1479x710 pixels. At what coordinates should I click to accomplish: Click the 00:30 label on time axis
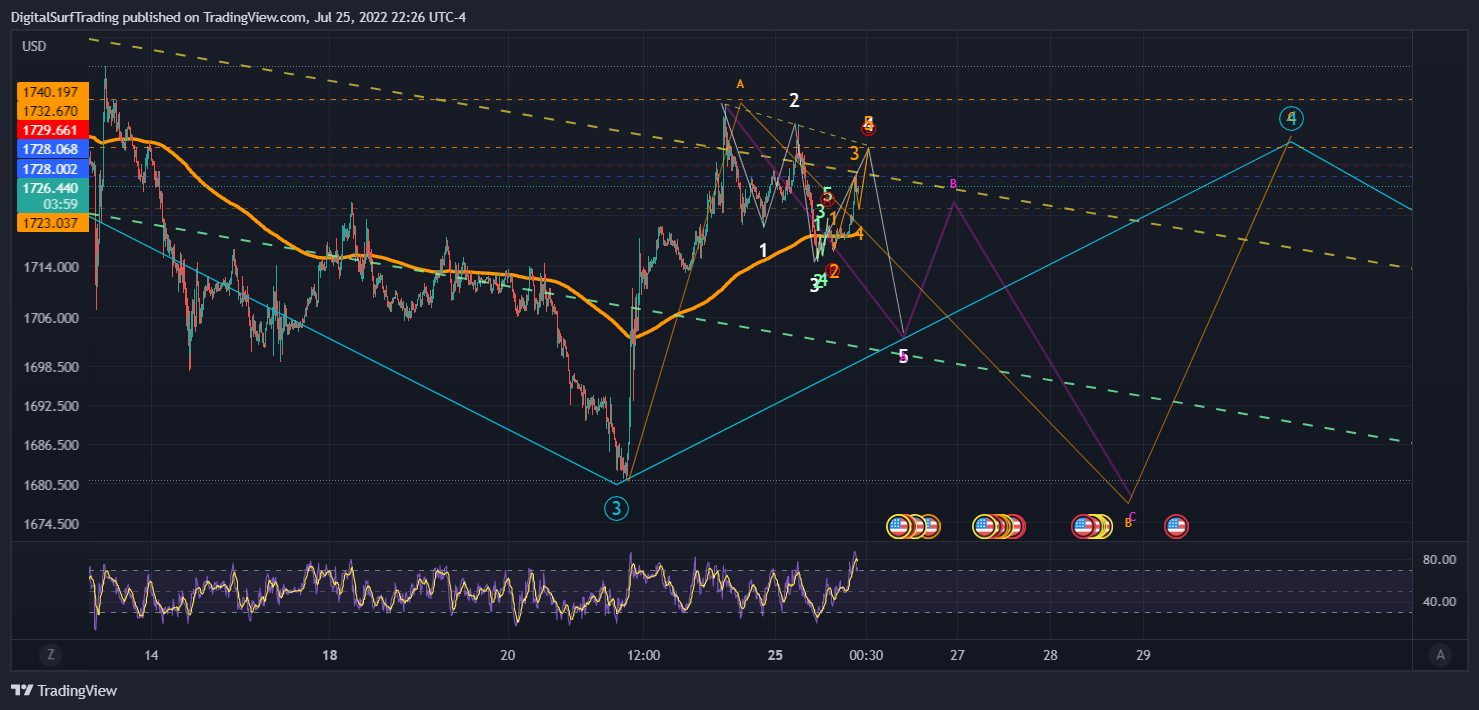pyautogui.click(x=866, y=656)
